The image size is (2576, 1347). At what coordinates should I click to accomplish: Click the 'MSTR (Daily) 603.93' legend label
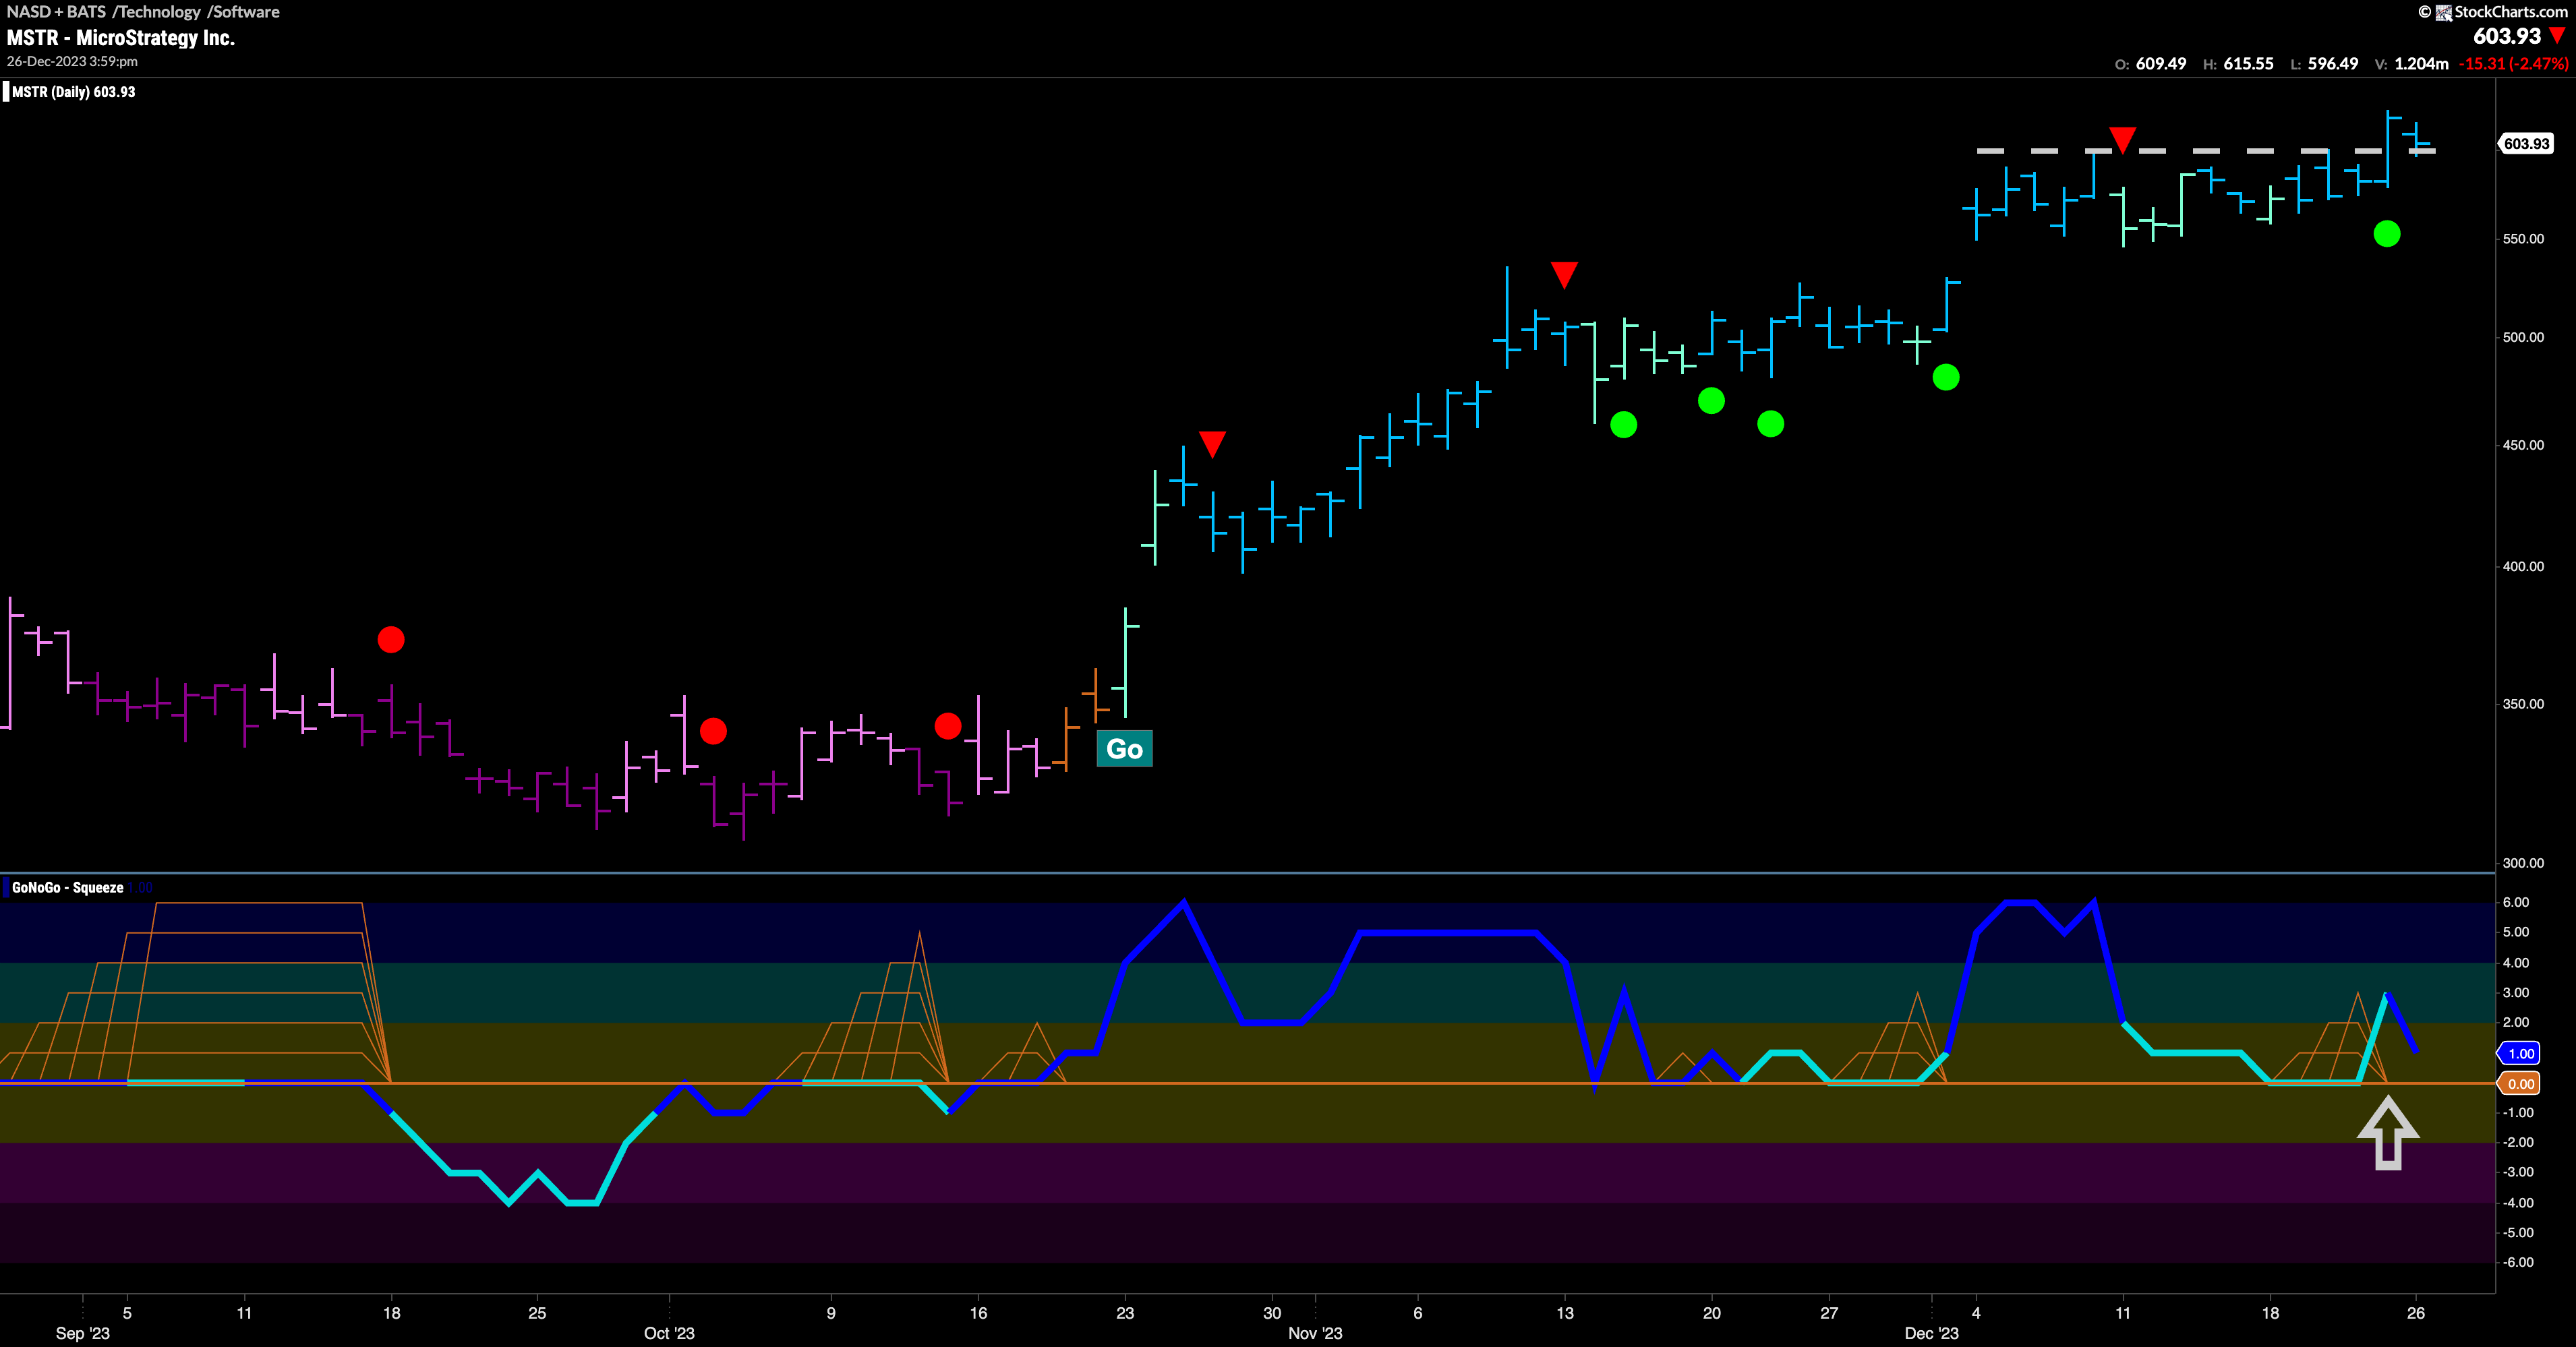pyautogui.click(x=73, y=92)
